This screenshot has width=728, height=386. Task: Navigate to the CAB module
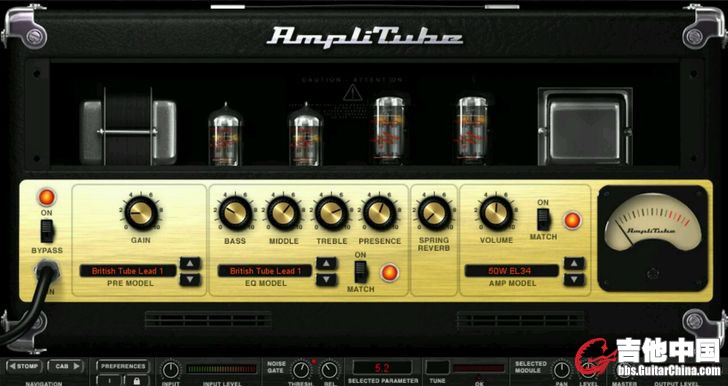coord(65,366)
